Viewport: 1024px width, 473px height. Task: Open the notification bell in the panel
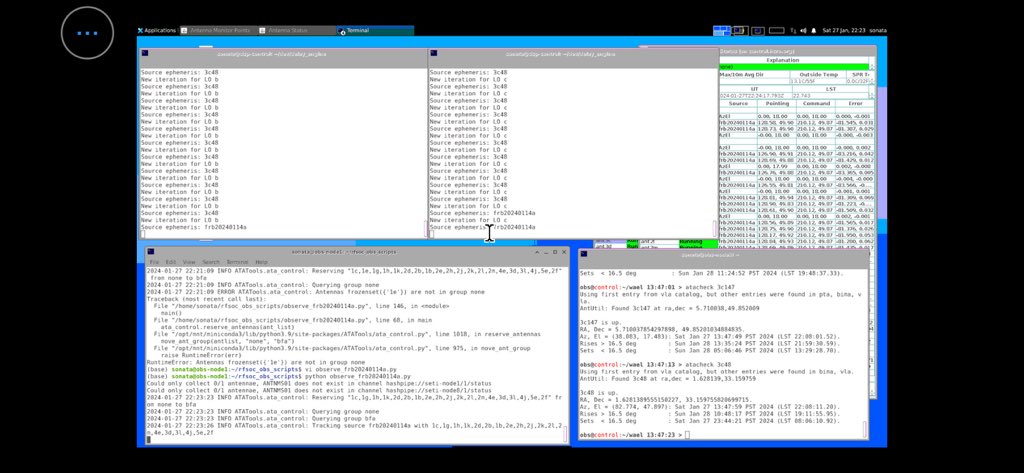[814, 30]
